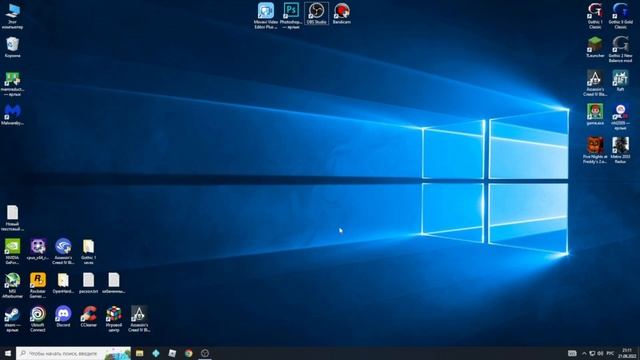Select the green memreduct shortcut icon
Viewport: 640px width, 360px height.
pyautogui.click(x=12, y=84)
